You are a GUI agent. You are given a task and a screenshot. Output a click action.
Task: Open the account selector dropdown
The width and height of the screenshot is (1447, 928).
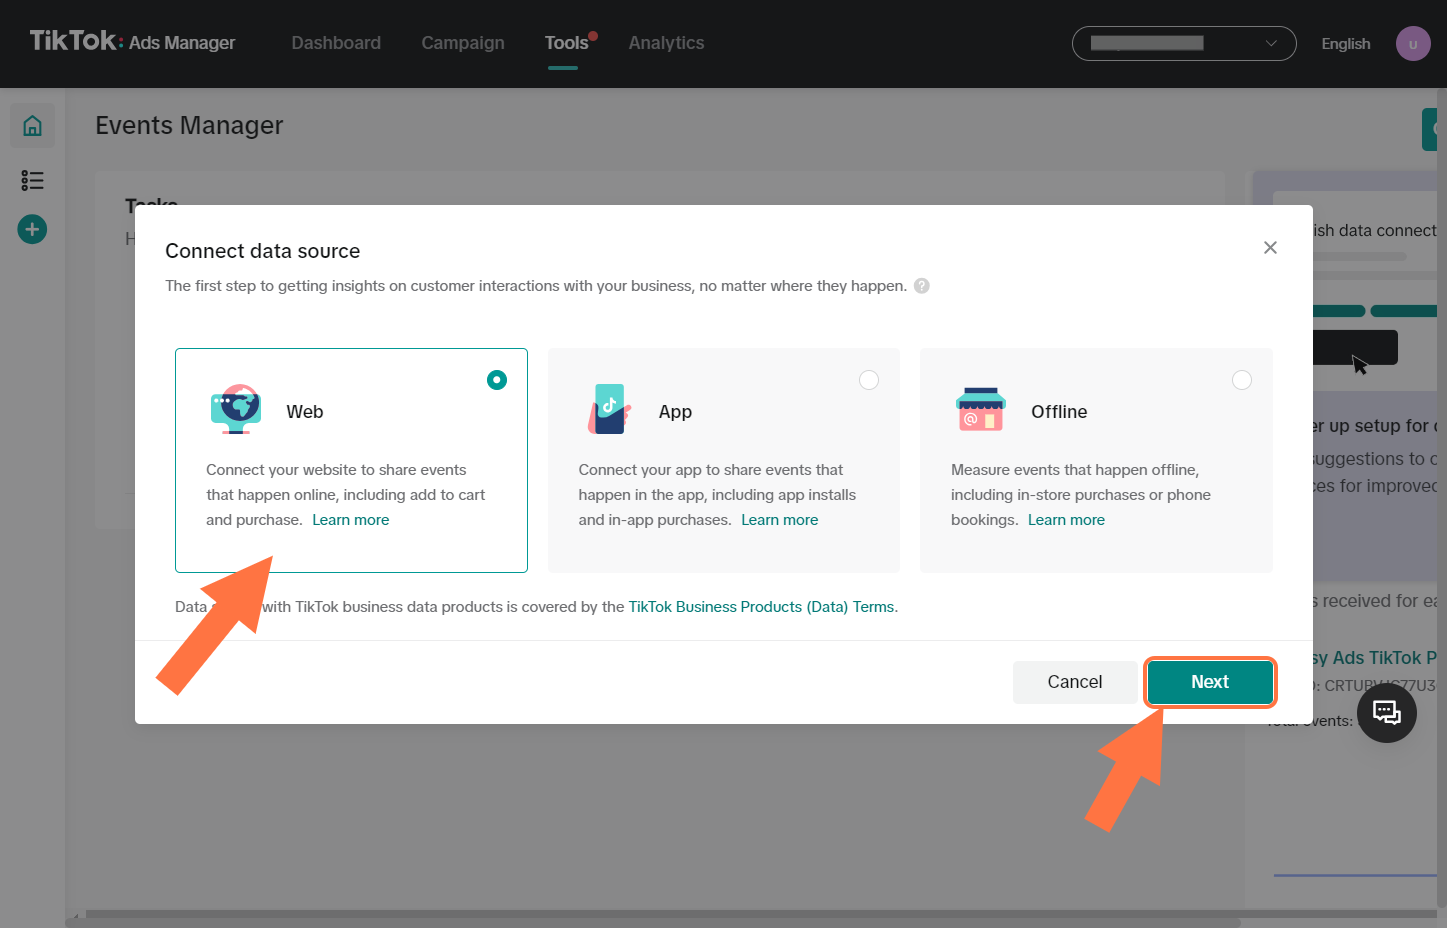click(1184, 43)
